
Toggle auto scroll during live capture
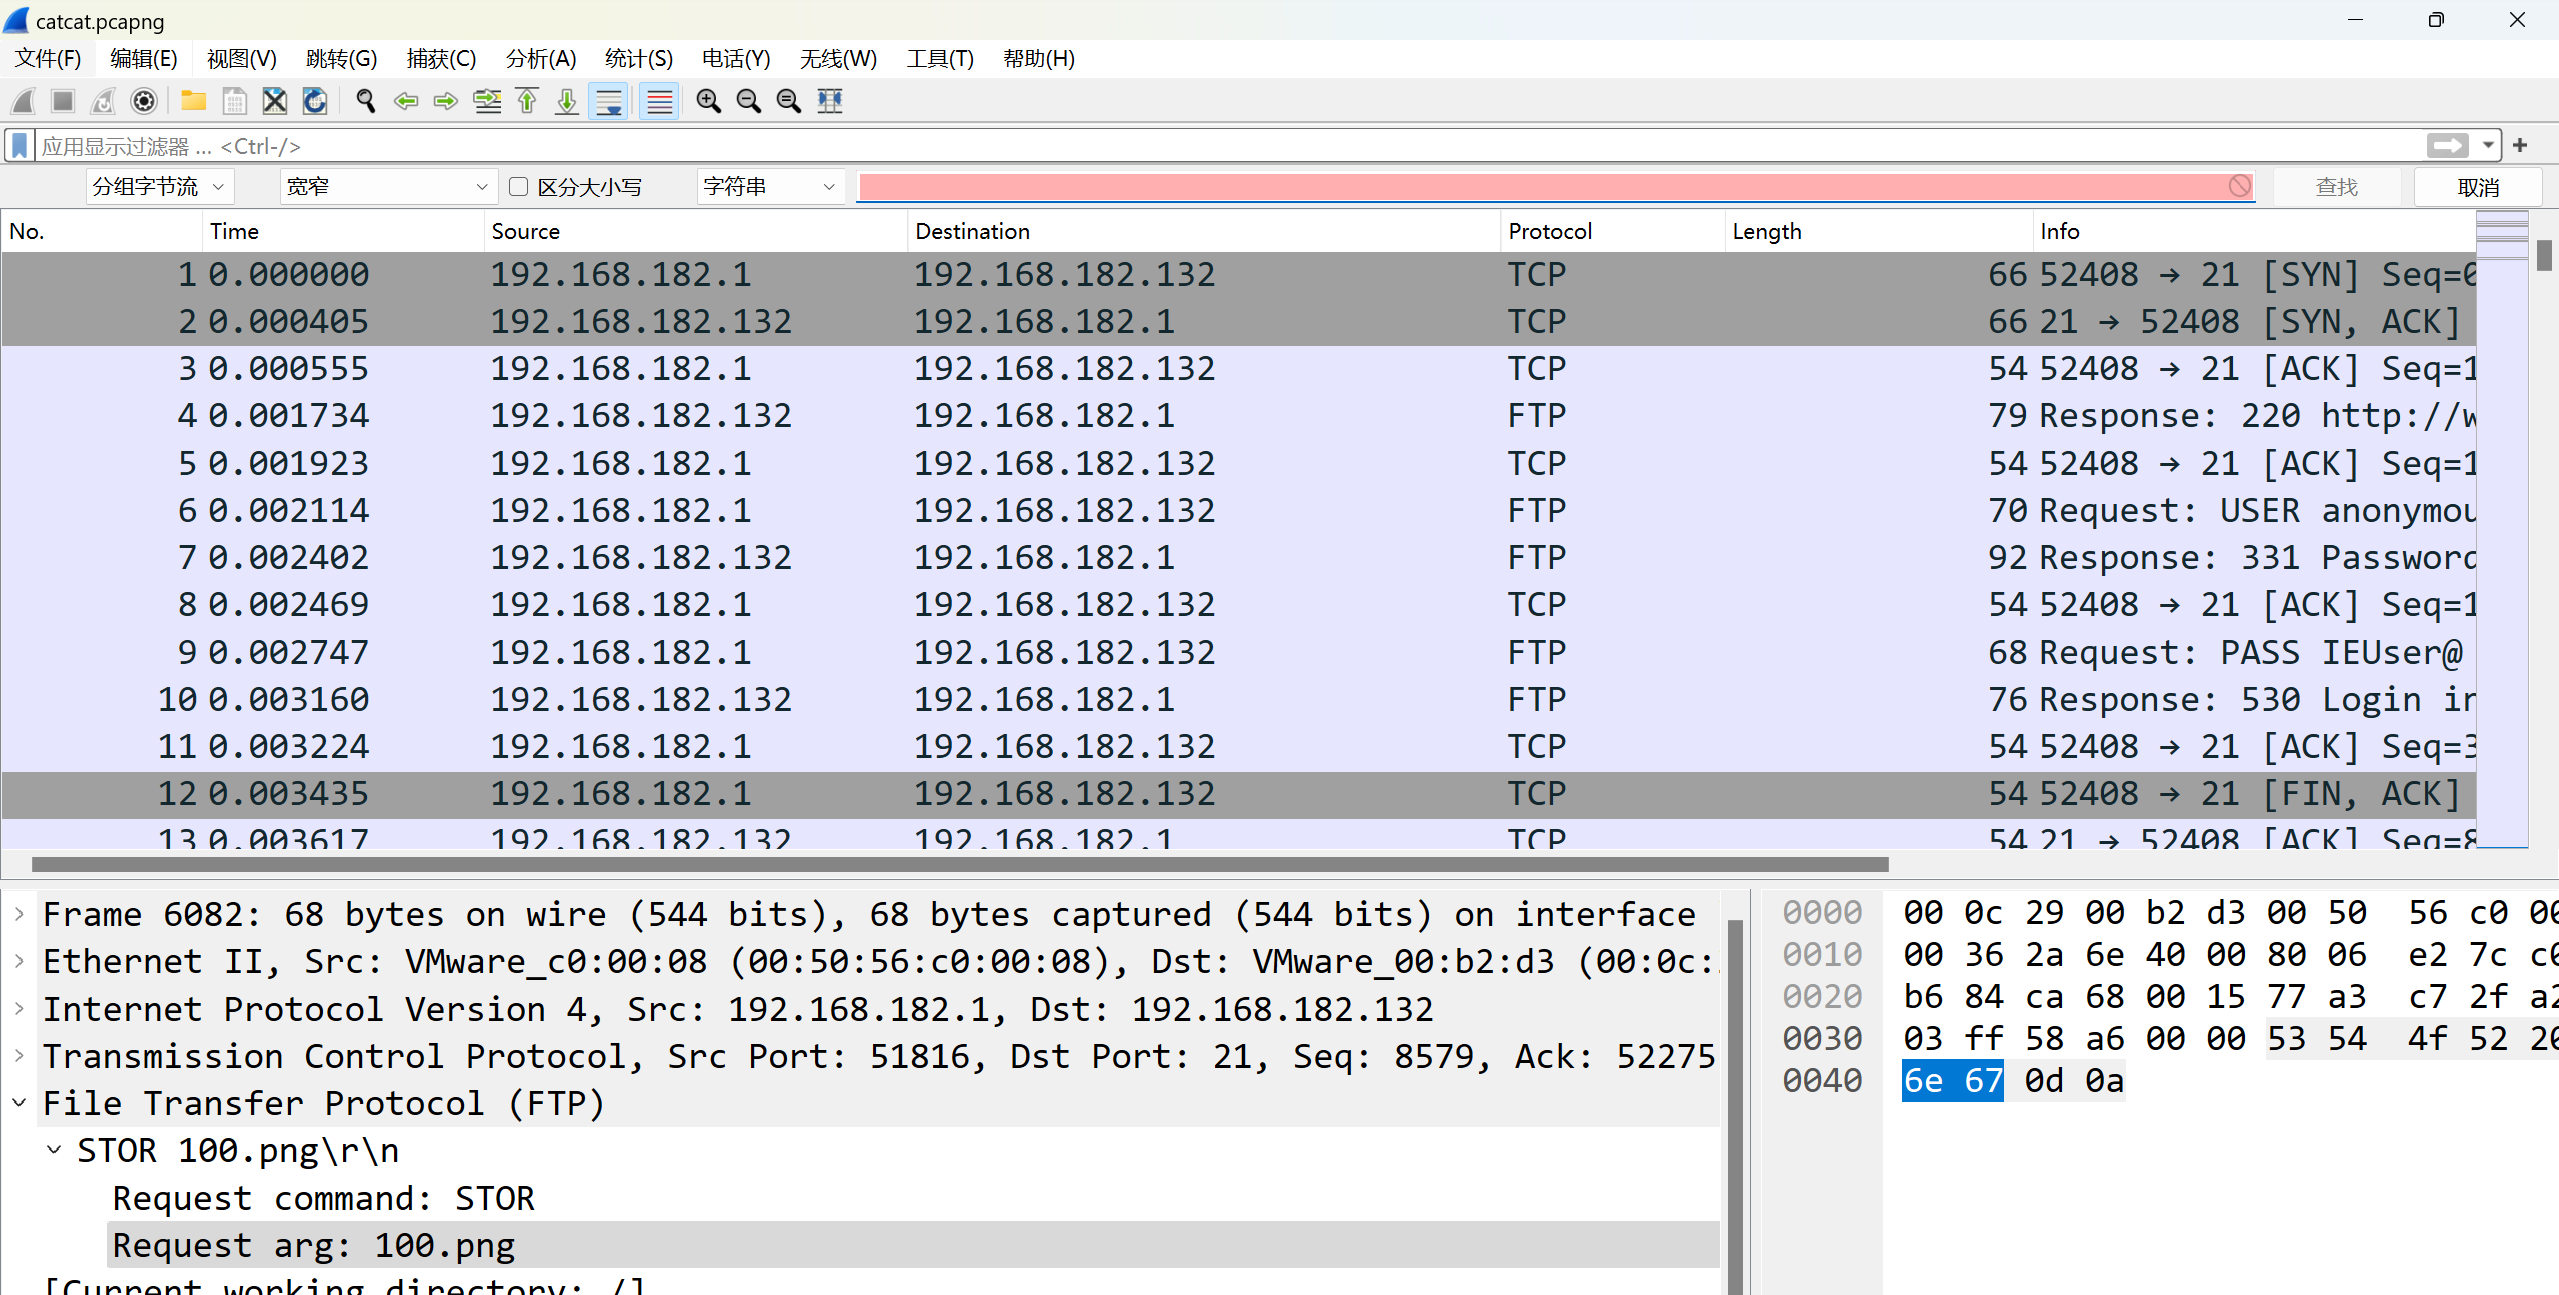[608, 101]
